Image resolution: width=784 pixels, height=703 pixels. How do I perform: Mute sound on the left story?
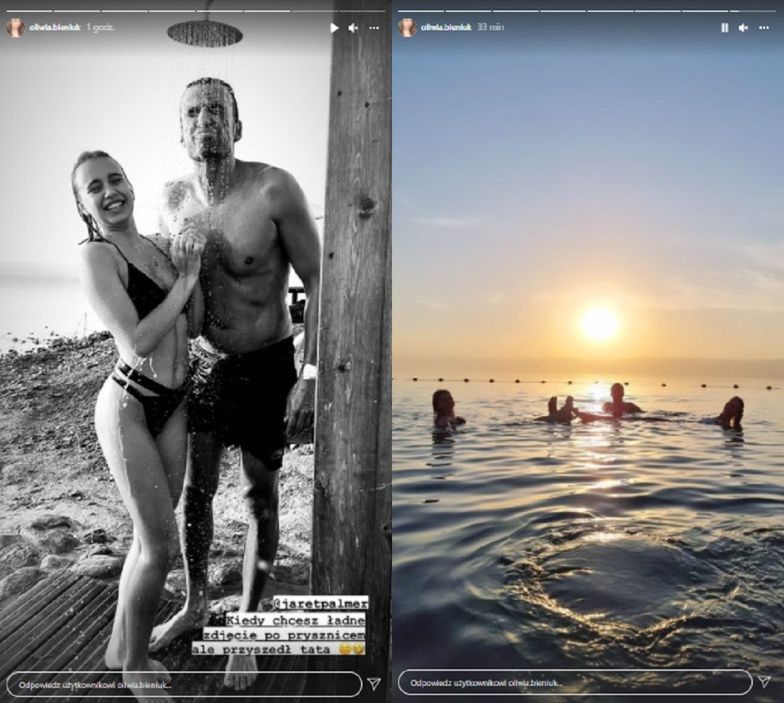353,28
